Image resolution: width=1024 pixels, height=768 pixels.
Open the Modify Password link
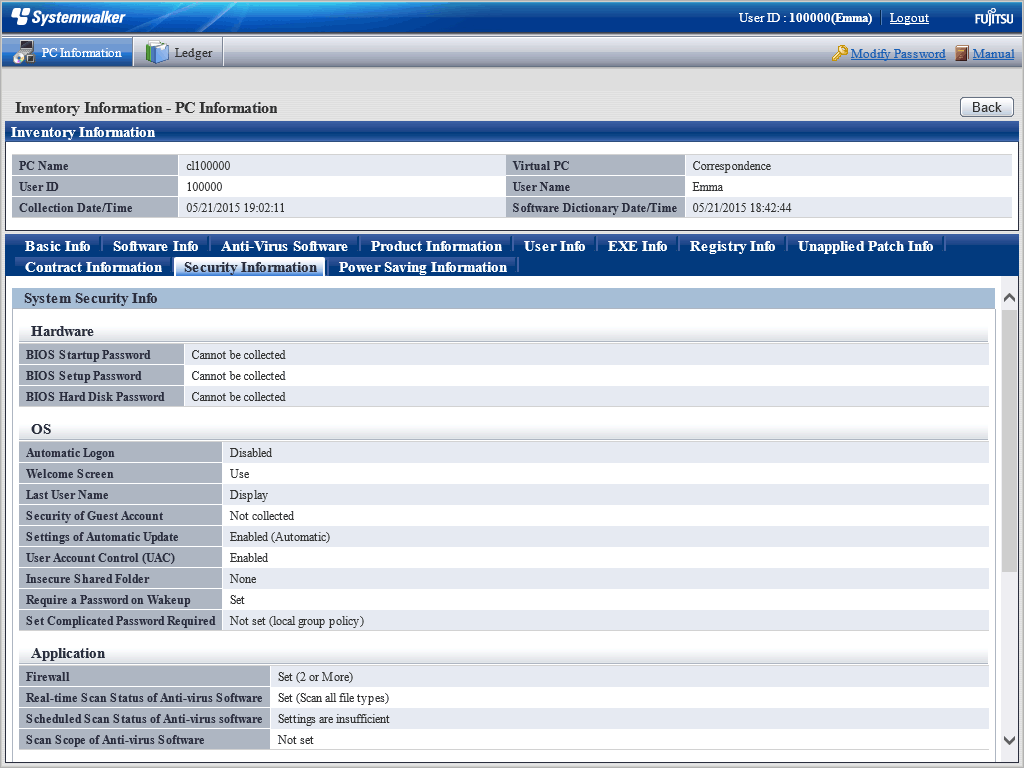pos(898,54)
